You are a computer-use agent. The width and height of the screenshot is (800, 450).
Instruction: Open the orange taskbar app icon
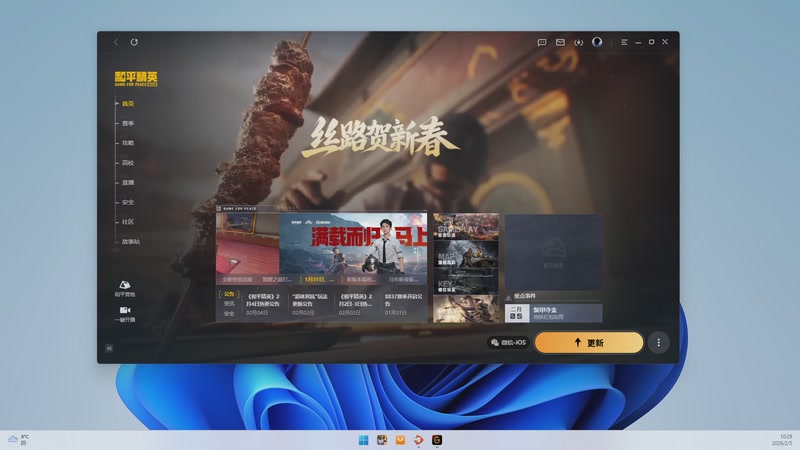pos(400,440)
